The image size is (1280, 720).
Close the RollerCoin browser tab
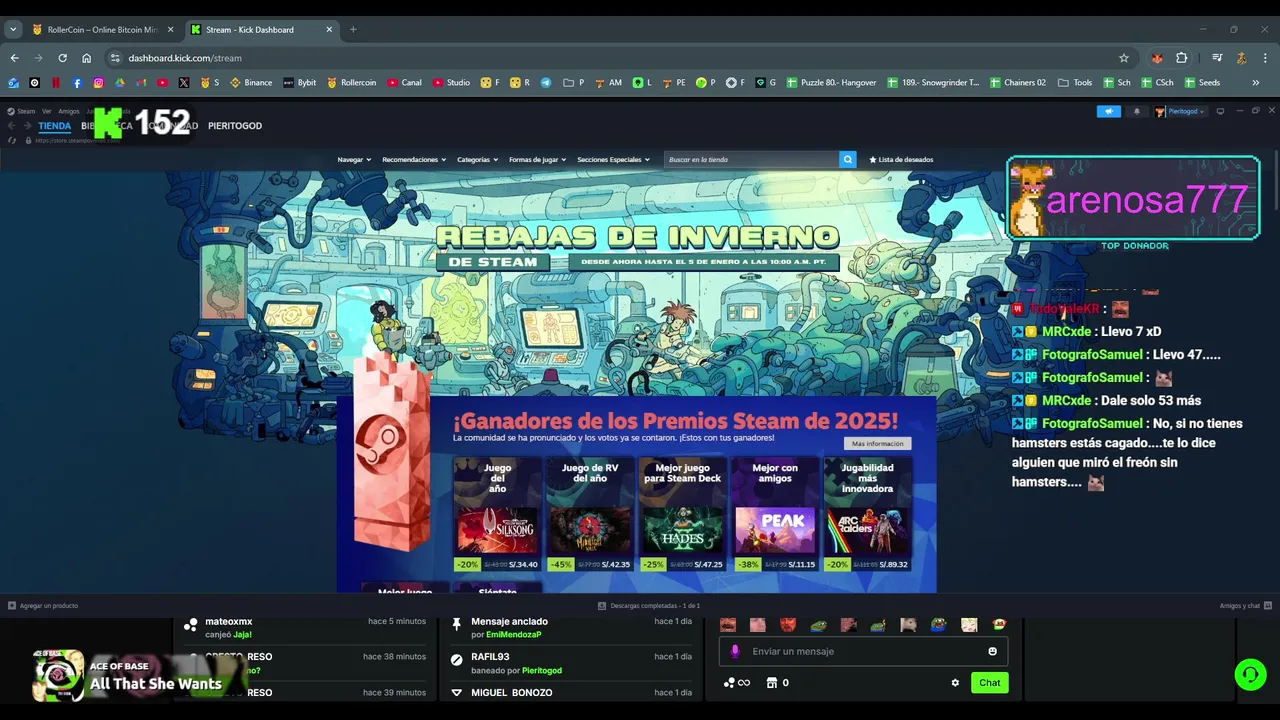[x=170, y=30]
